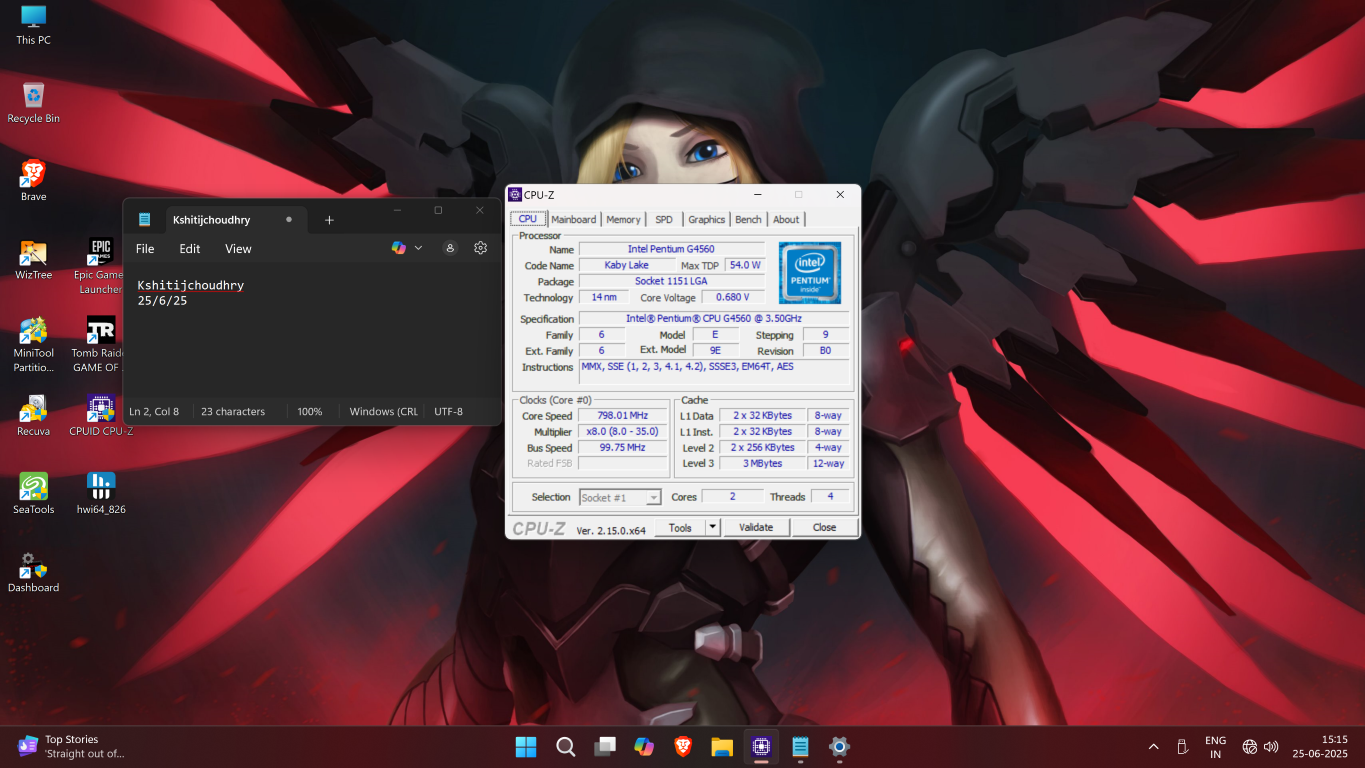Switch to Notepad taskbar icon

point(800,747)
